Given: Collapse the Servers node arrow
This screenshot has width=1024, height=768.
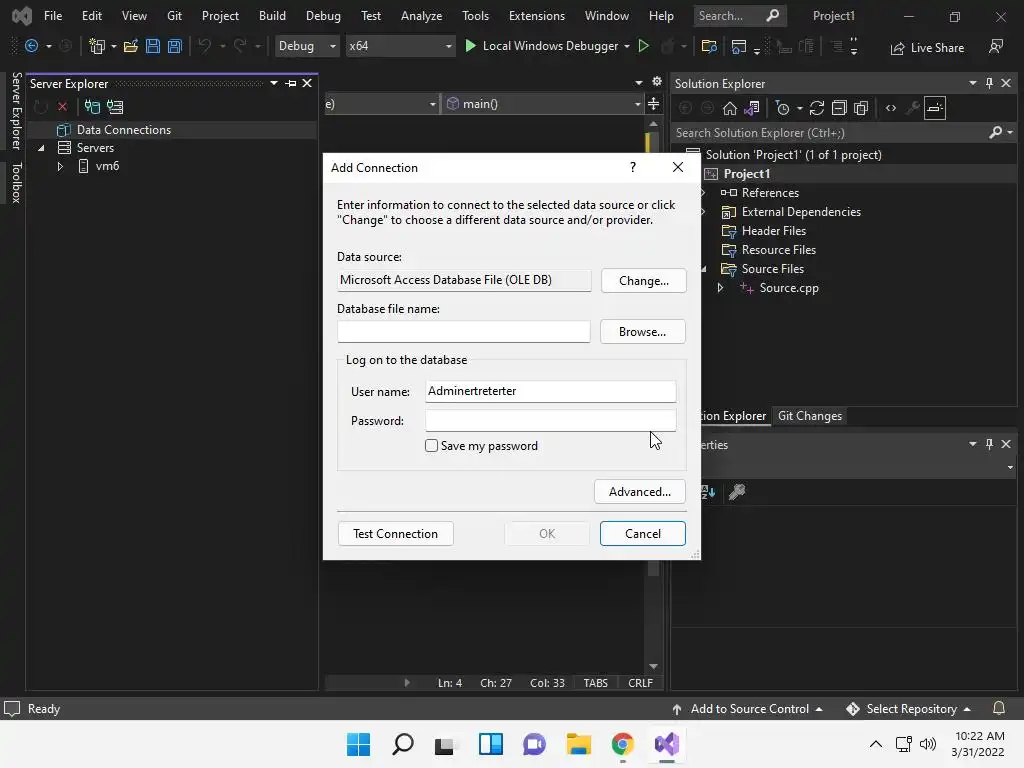Looking at the screenshot, I should [41, 148].
